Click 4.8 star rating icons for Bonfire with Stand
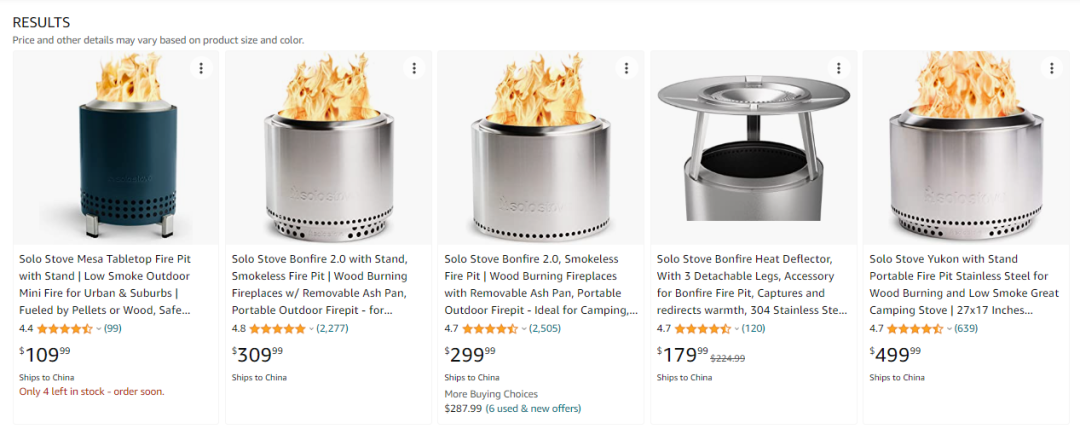 coord(277,328)
